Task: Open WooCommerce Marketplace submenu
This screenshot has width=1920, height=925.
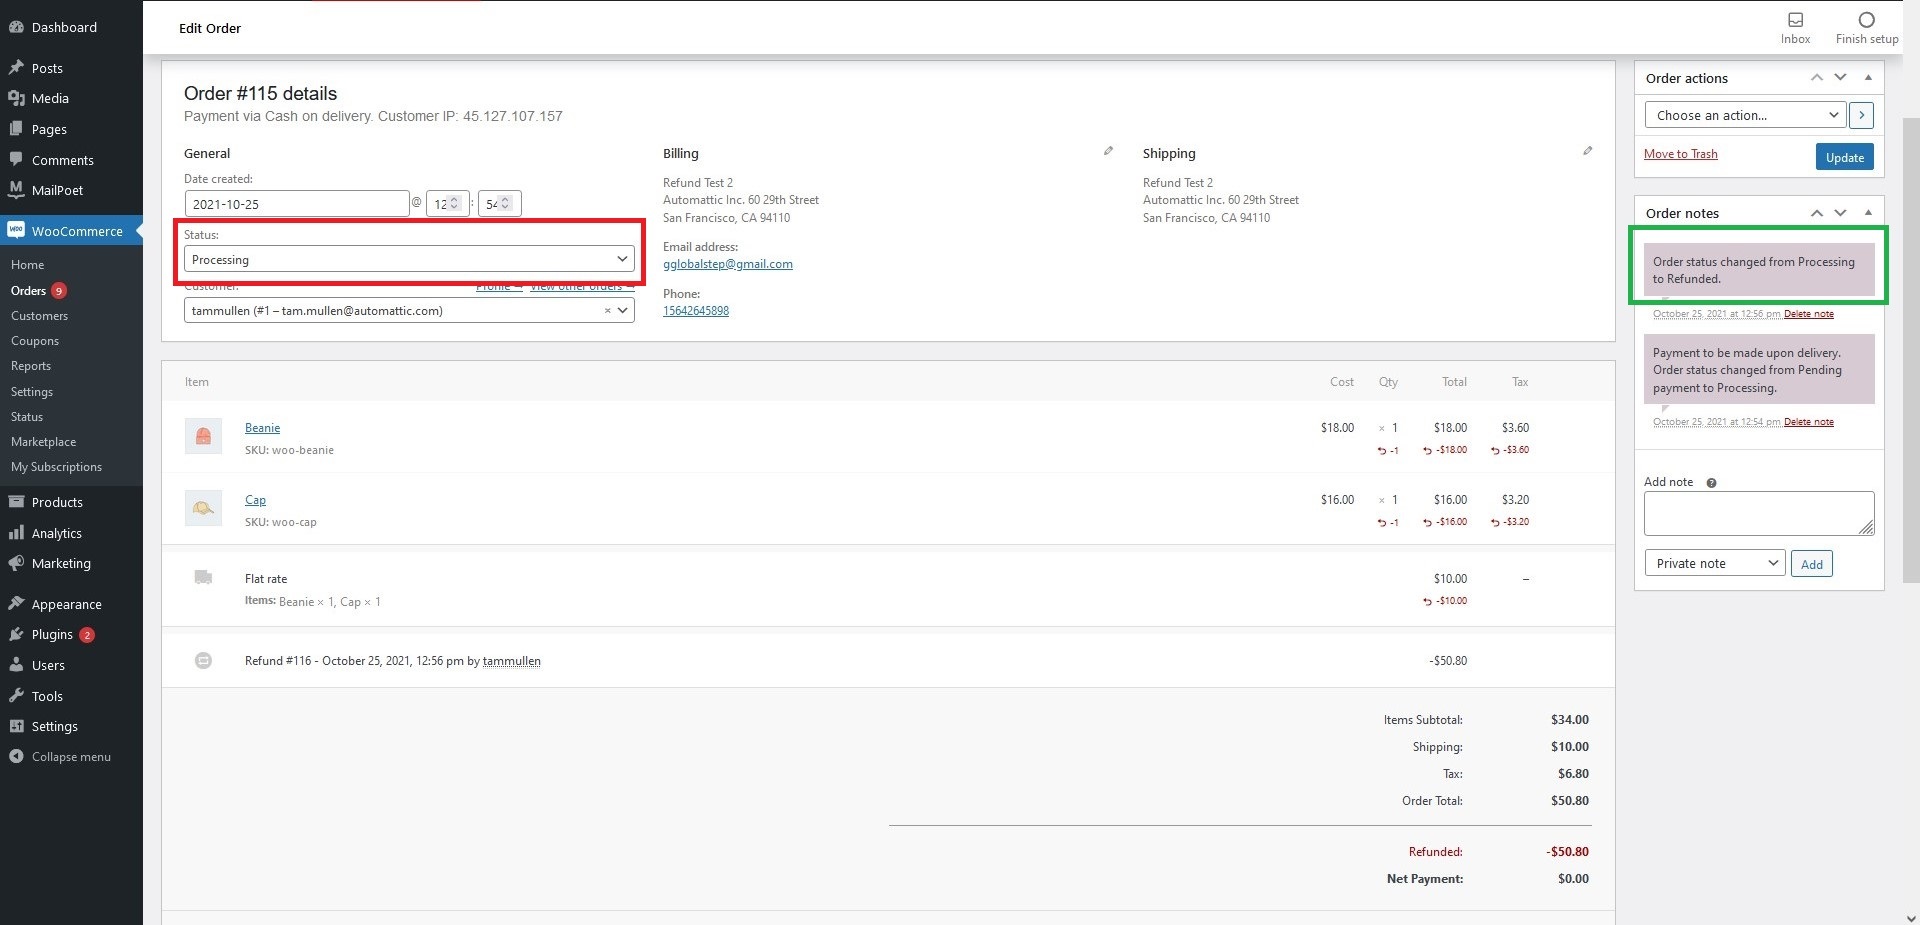Action: (43, 442)
